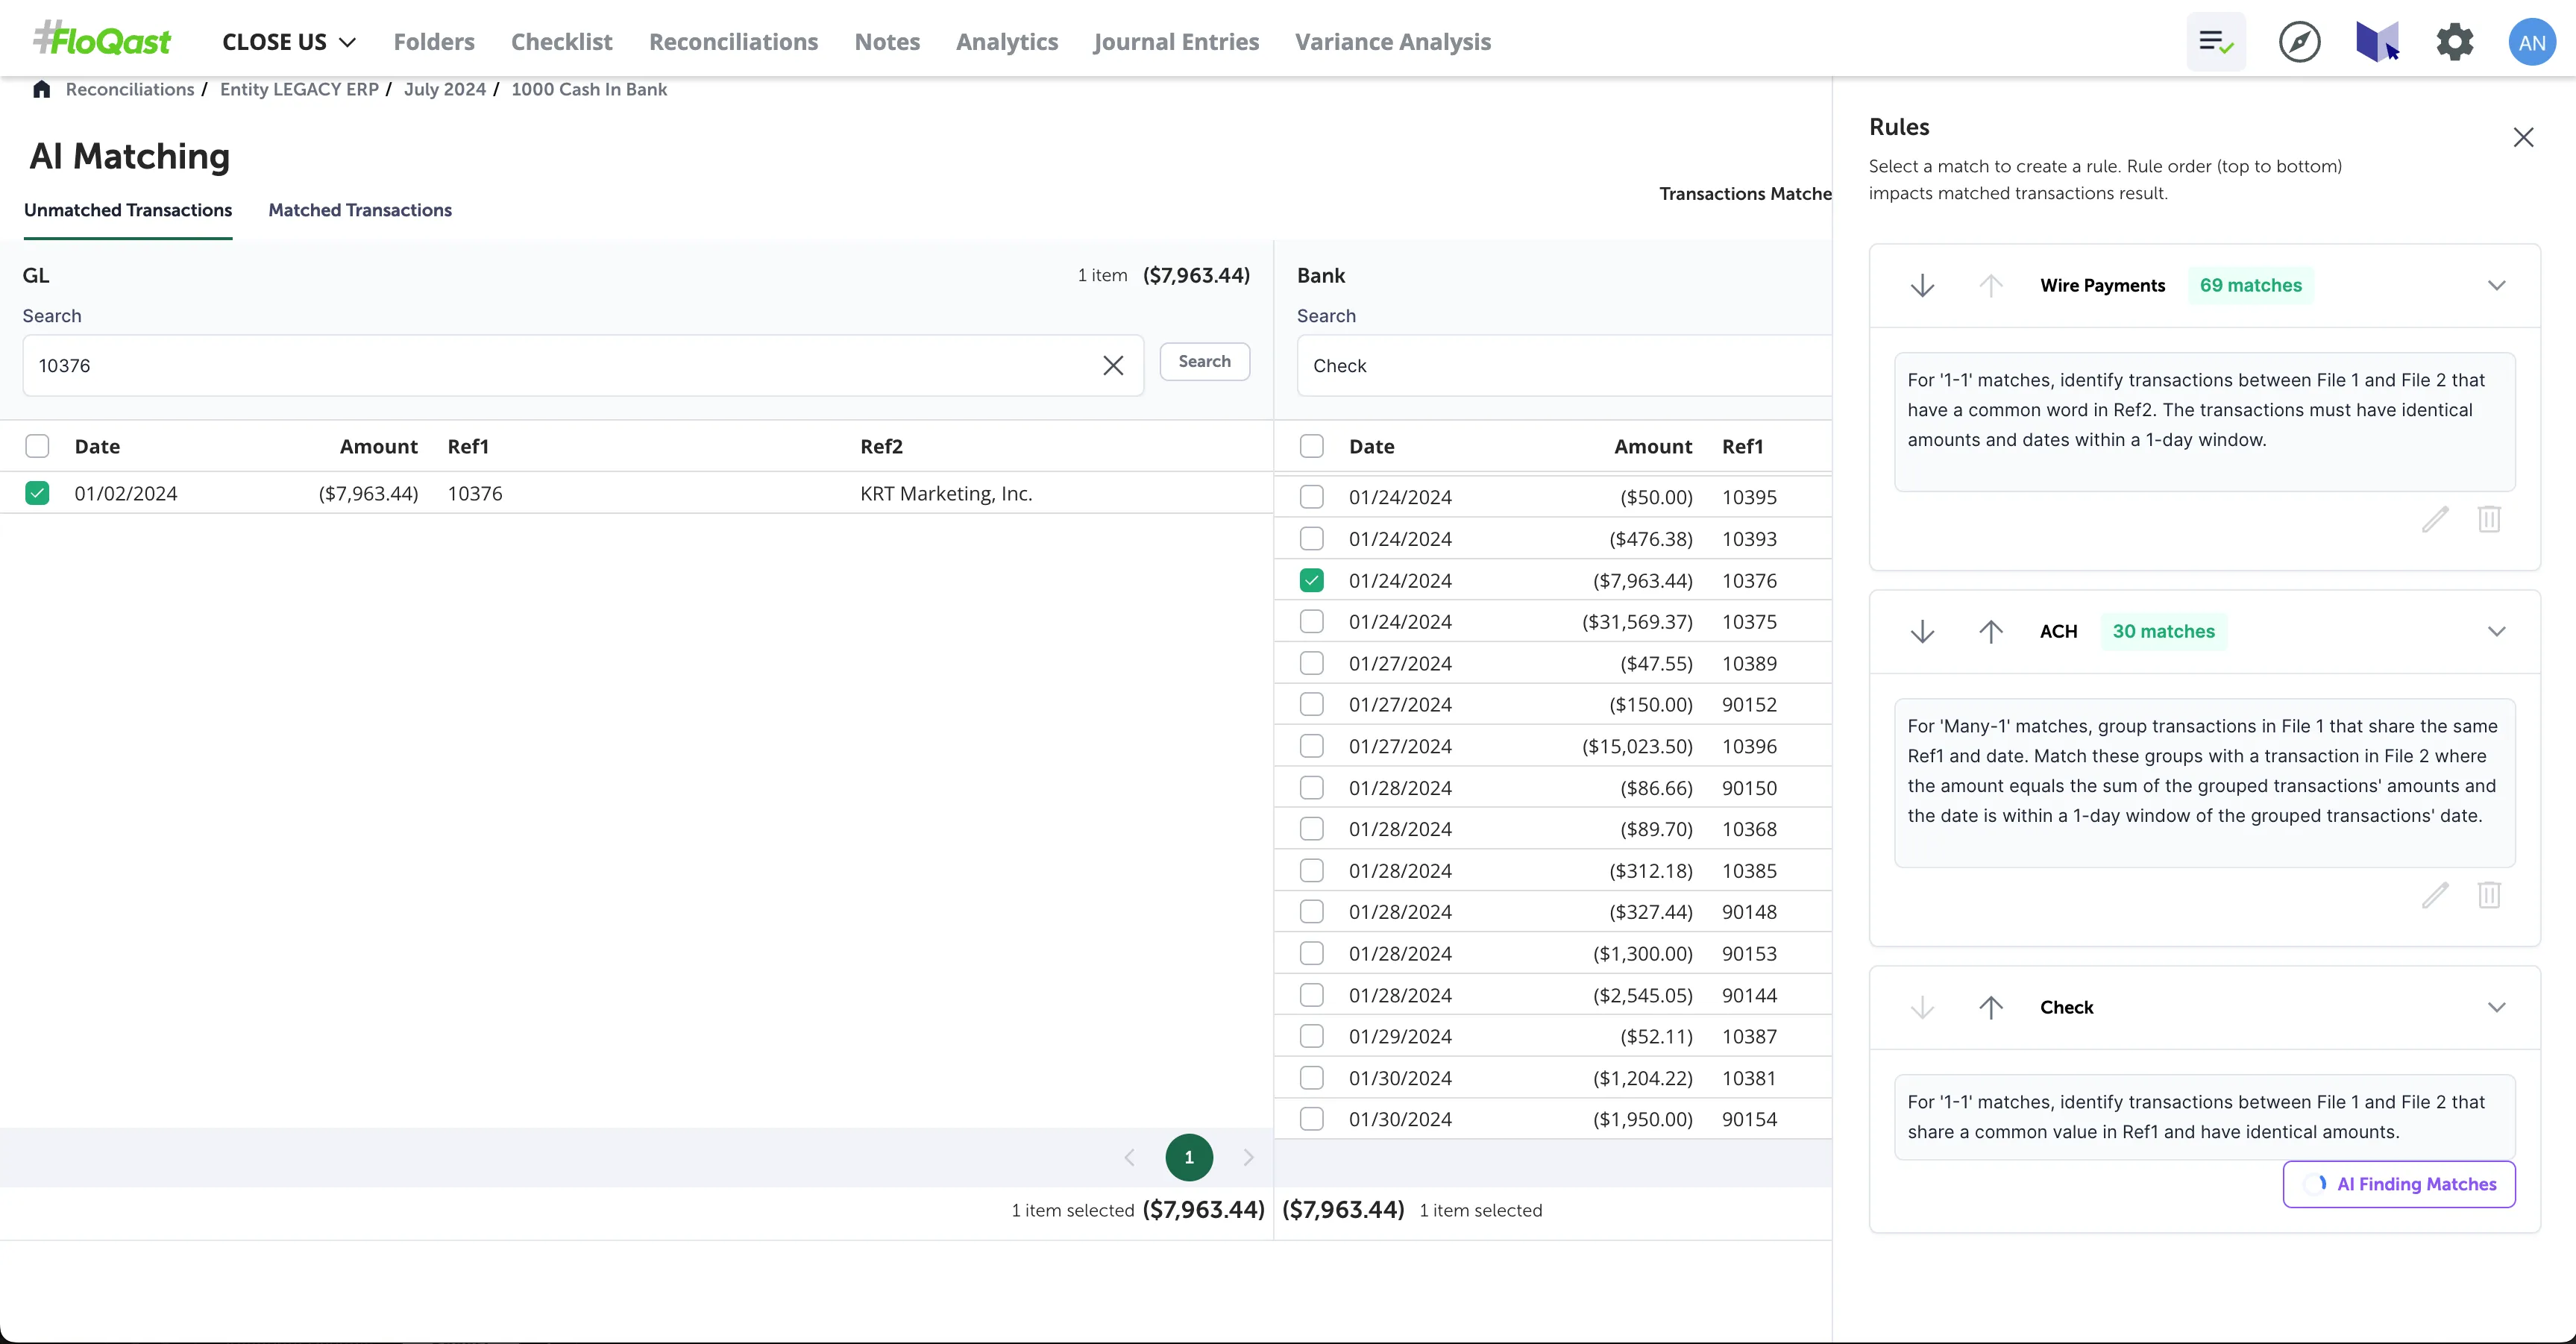Open the Analytics menu
The height and width of the screenshot is (1344, 2576).
pyautogui.click(x=1006, y=42)
